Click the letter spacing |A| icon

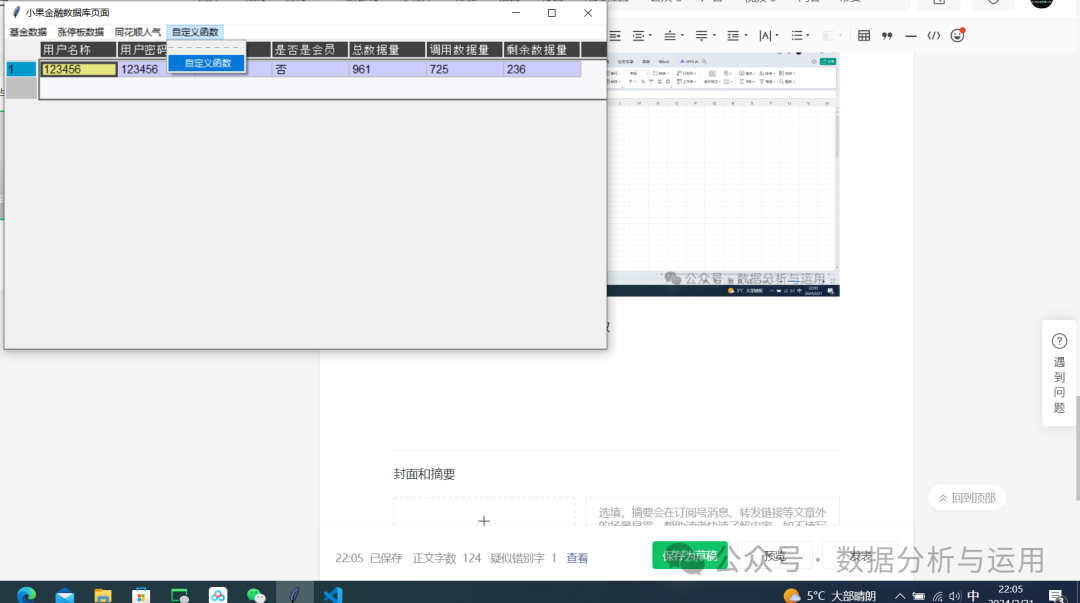click(x=765, y=36)
